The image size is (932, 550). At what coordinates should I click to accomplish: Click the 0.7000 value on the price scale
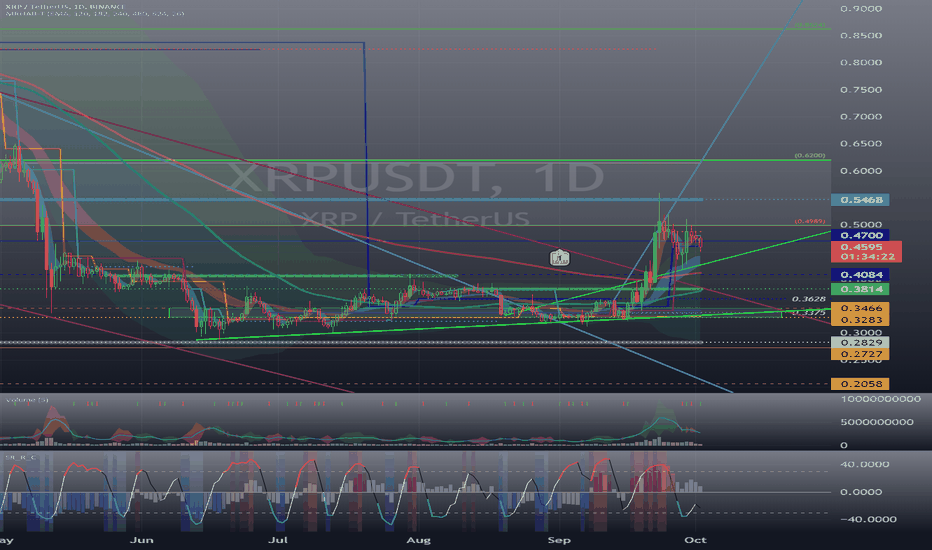tap(861, 117)
